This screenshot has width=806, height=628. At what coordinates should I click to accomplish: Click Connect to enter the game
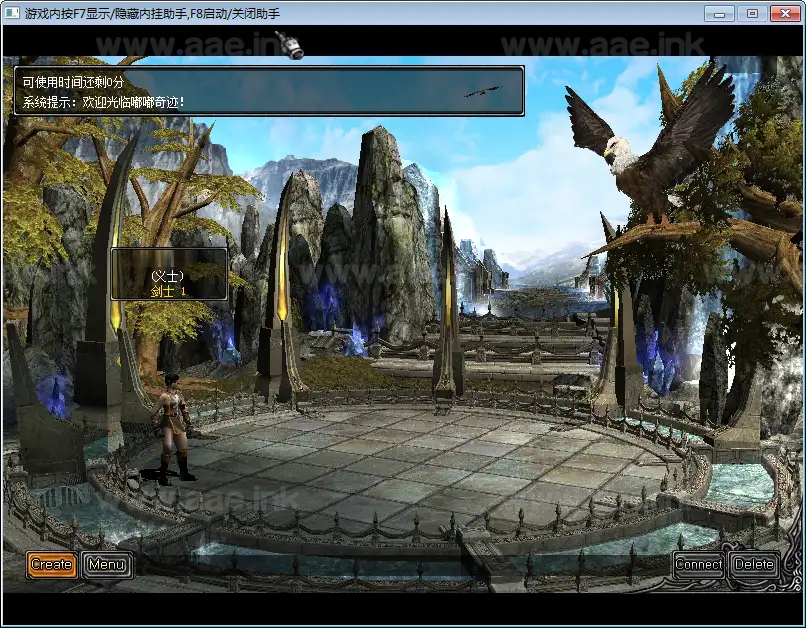(x=698, y=565)
